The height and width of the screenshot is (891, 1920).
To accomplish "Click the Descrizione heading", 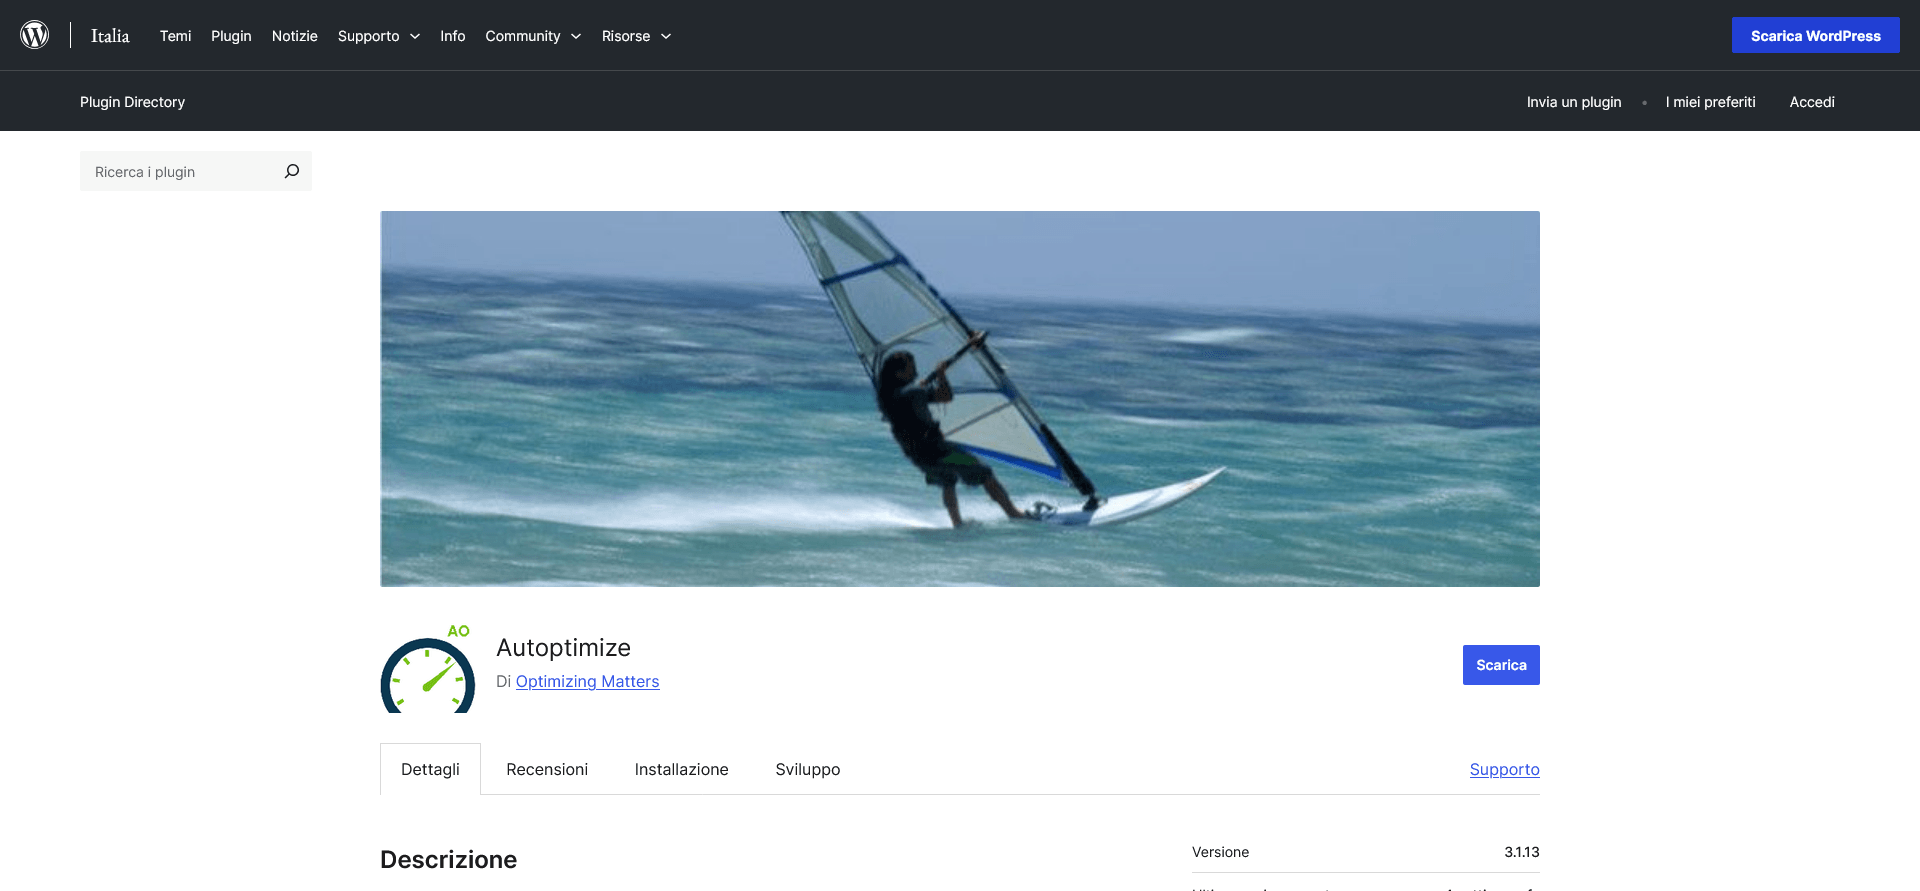I will (x=448, y=860).
